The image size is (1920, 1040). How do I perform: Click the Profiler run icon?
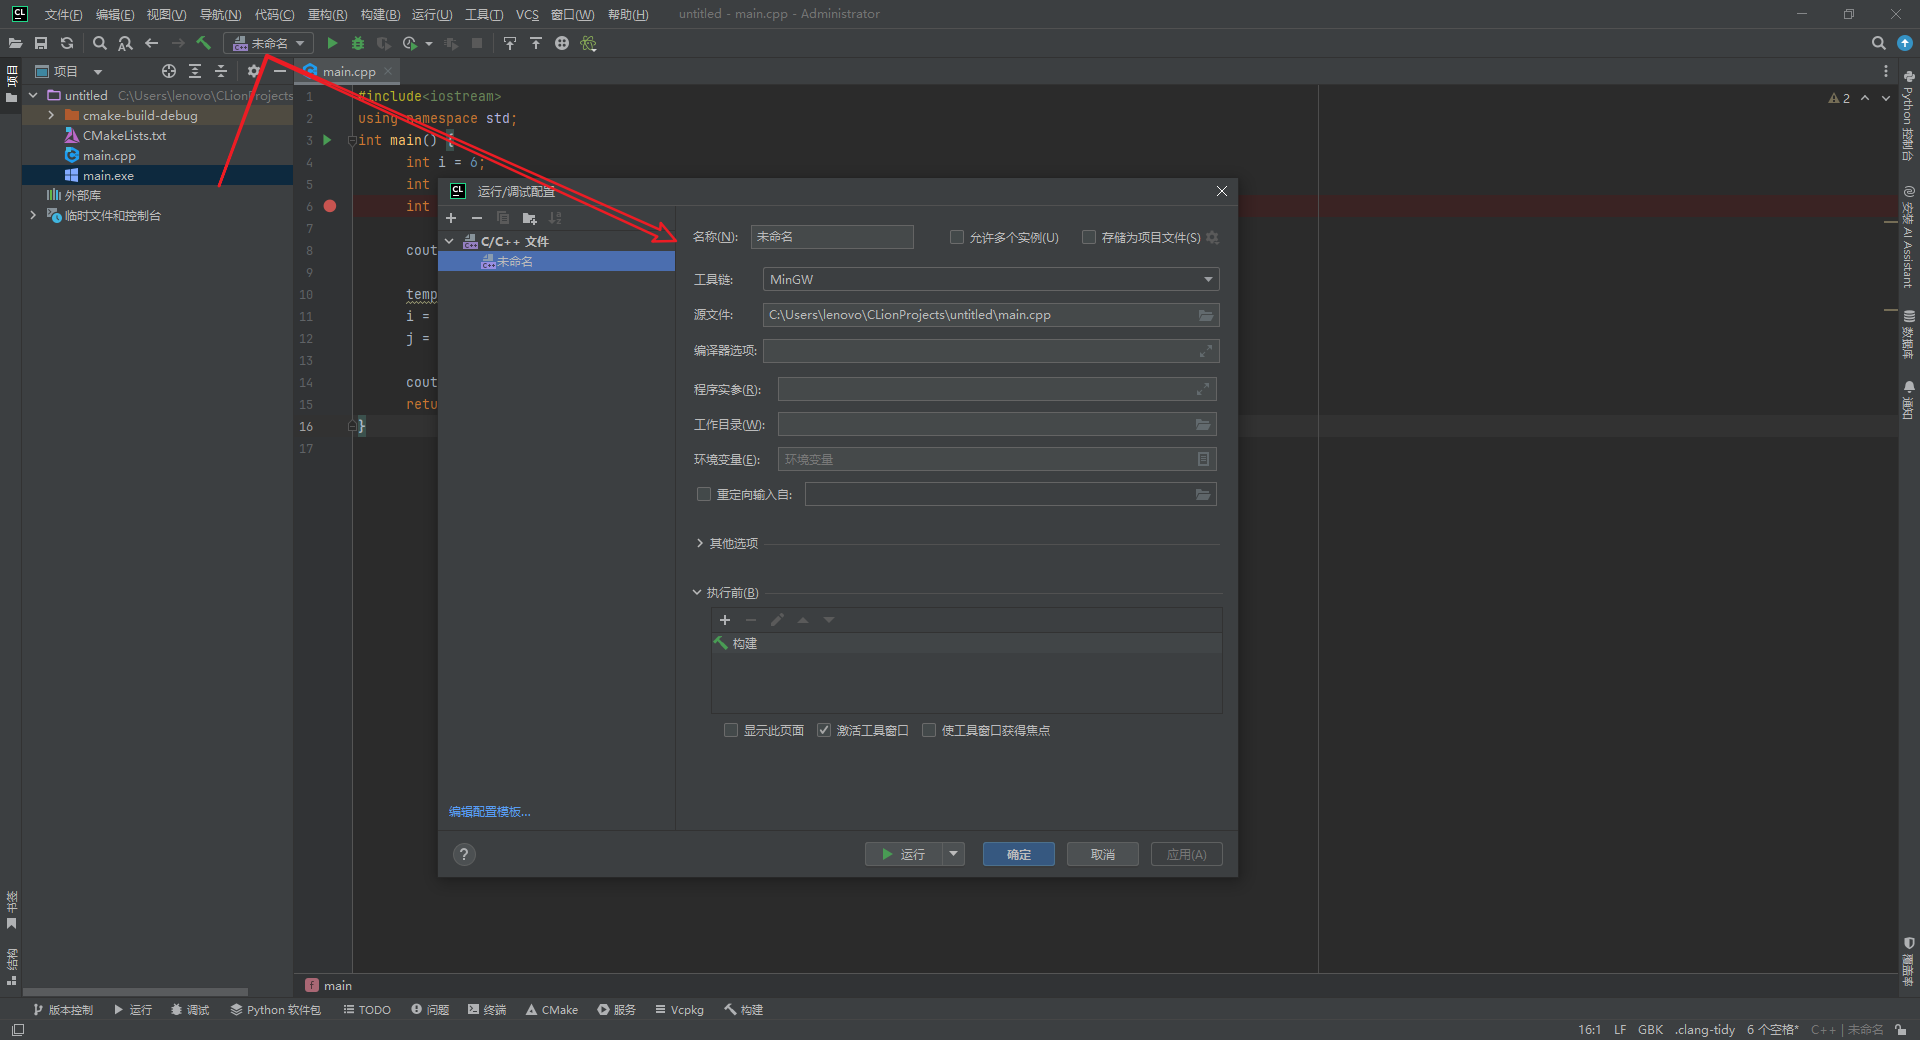point(410,43)
